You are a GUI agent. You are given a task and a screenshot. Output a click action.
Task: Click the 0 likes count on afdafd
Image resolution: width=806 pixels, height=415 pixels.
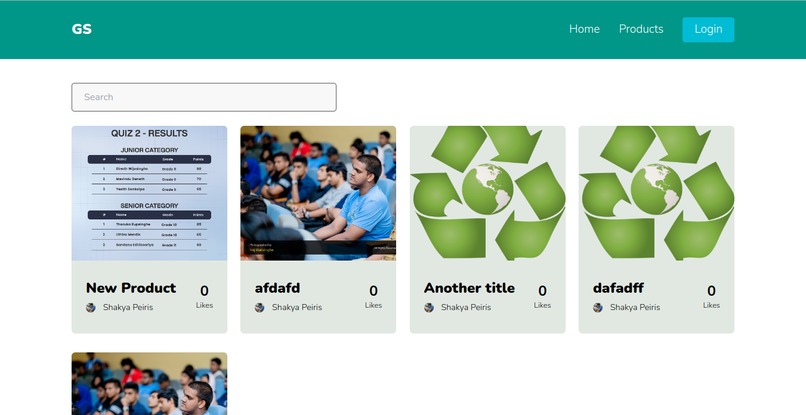click(373, 291)
